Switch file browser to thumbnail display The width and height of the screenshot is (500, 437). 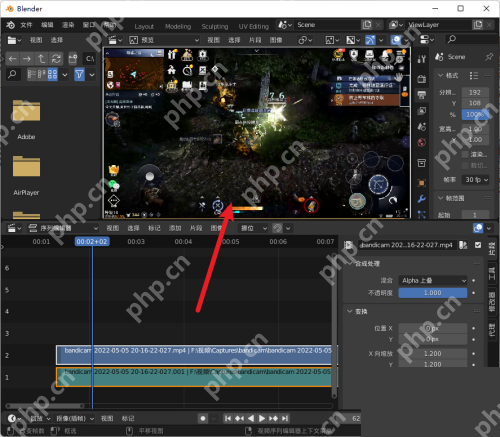52,74
